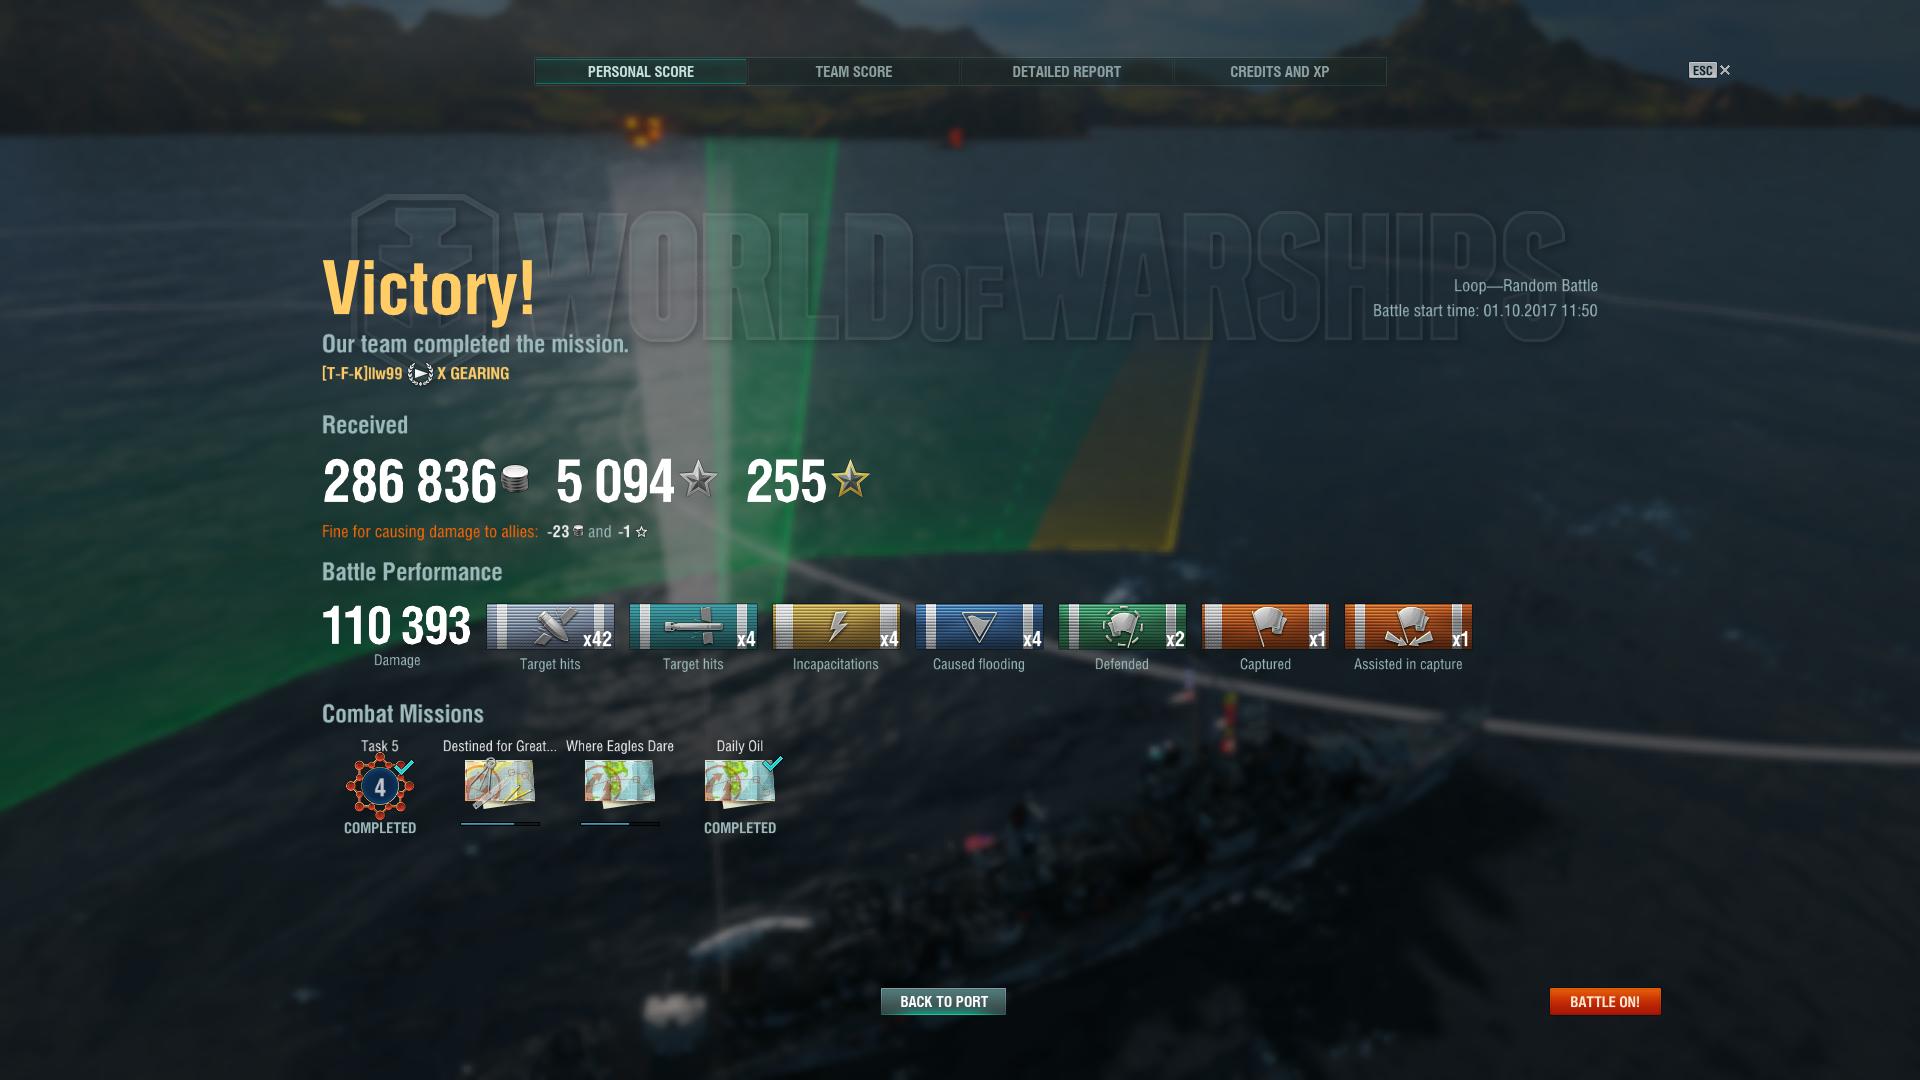1920x1080 pixels.
Task: Click the Defended ribbon icon
Action: [1122, 627]
